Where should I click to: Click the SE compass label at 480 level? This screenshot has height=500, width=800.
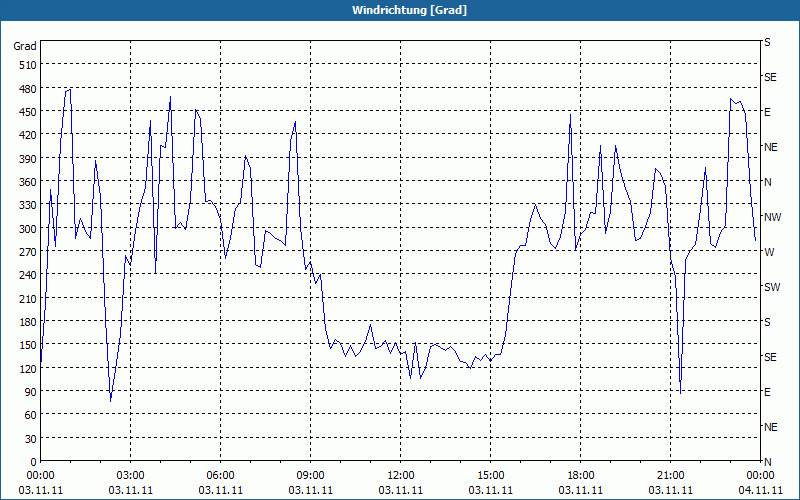770,78
